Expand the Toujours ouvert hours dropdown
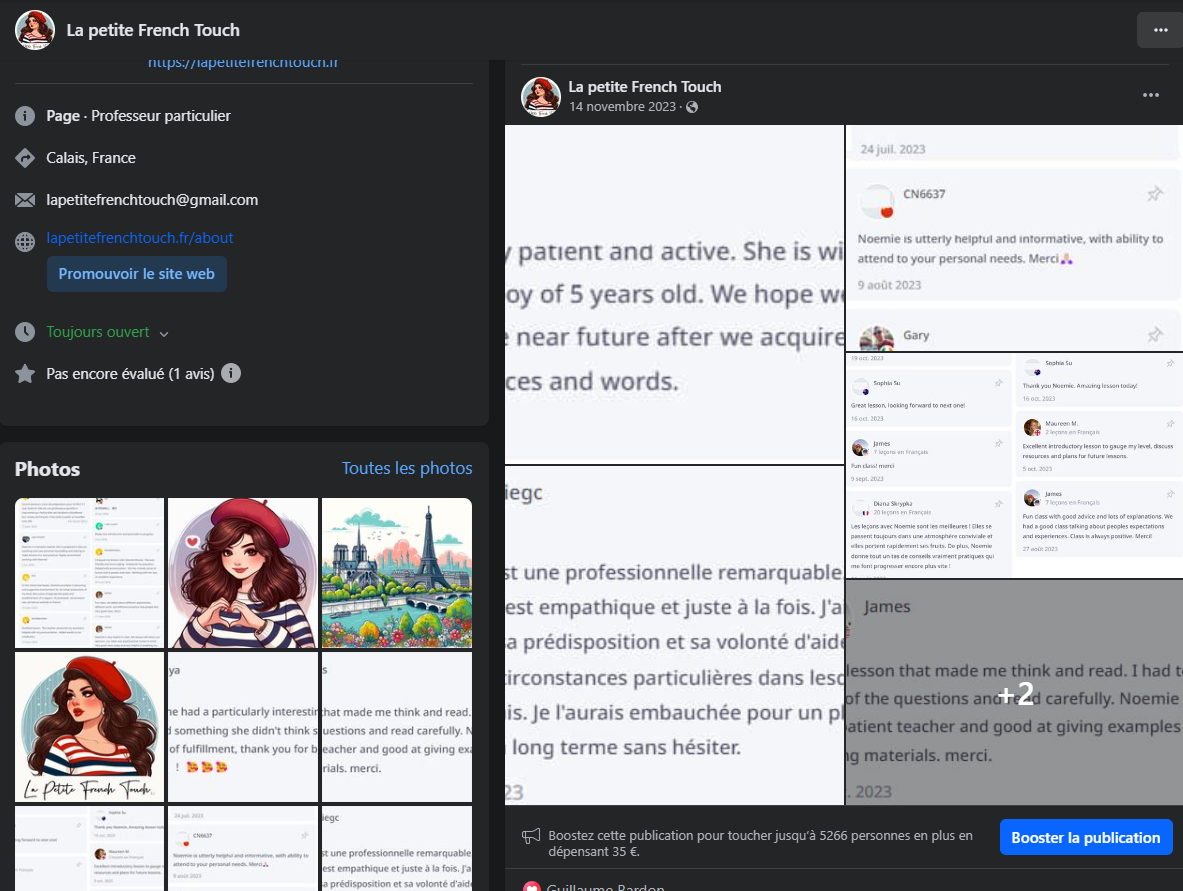This screenshot has height=891, width=1183. (x=164, y=333)
